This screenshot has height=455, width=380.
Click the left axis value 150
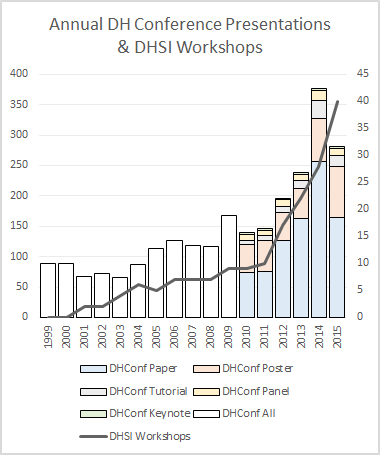[x=19, y=226]
